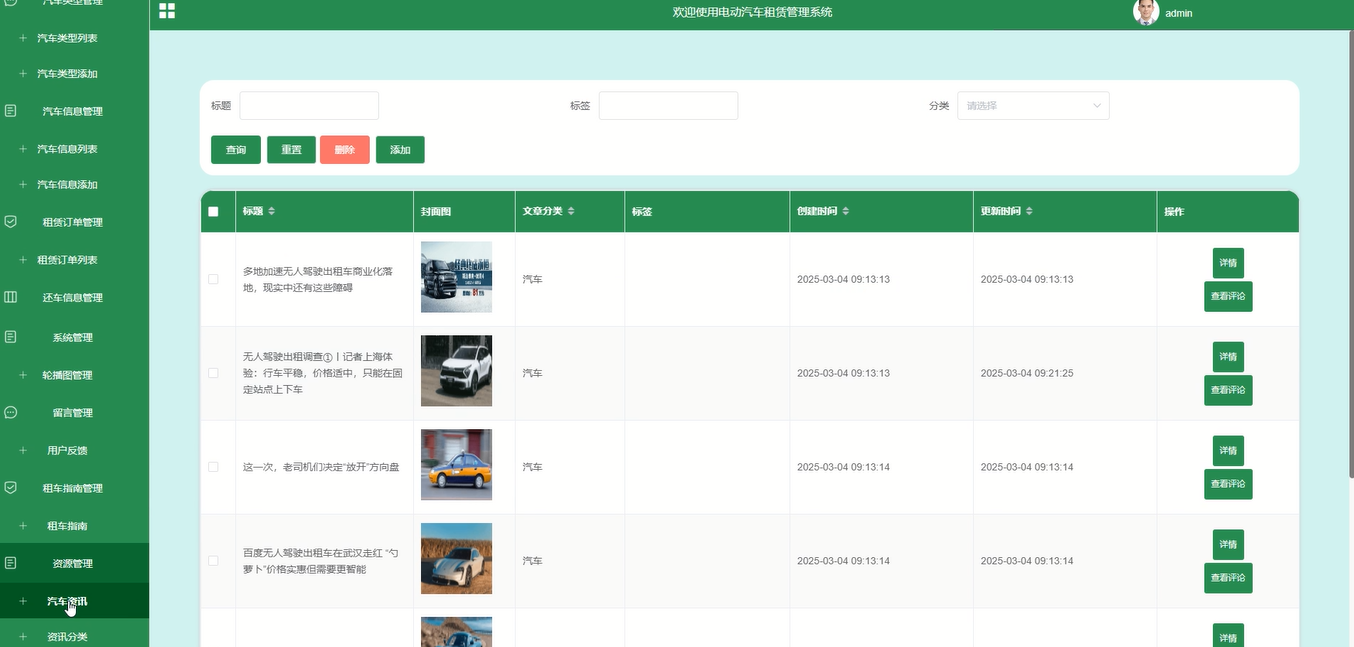The width and height of the screenshot is (1354, 647).
Task: Click the plus icon beside 汽车资讯
Action: tap(23, 601)
